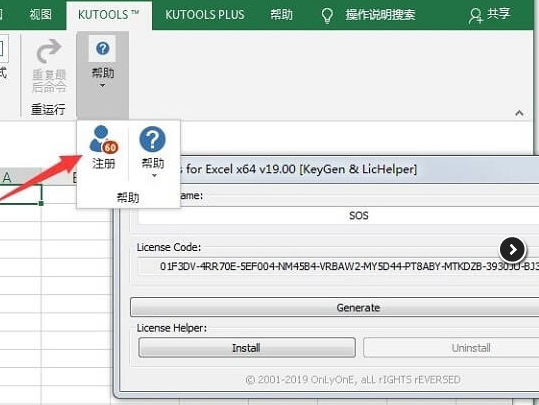The width and height of the screenshot is (539, 405).
Task: Click the Generate button
Action: pos(335,307)
